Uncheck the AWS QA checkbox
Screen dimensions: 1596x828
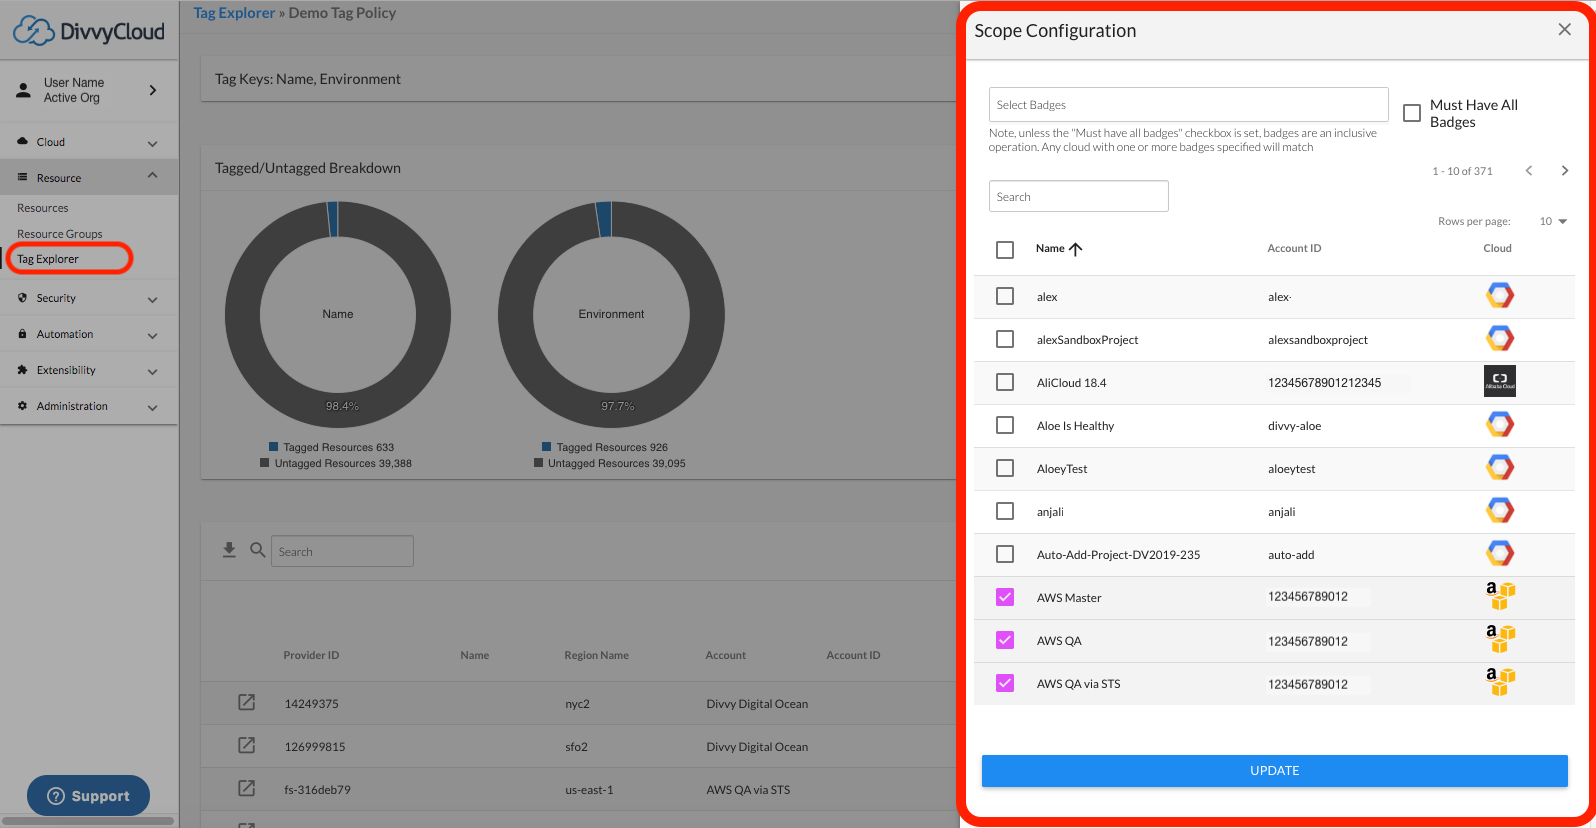[x=1005, y=640]
